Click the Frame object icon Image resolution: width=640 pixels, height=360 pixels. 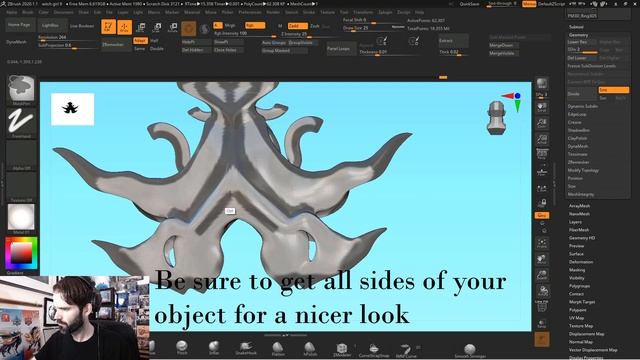(542, 243)
